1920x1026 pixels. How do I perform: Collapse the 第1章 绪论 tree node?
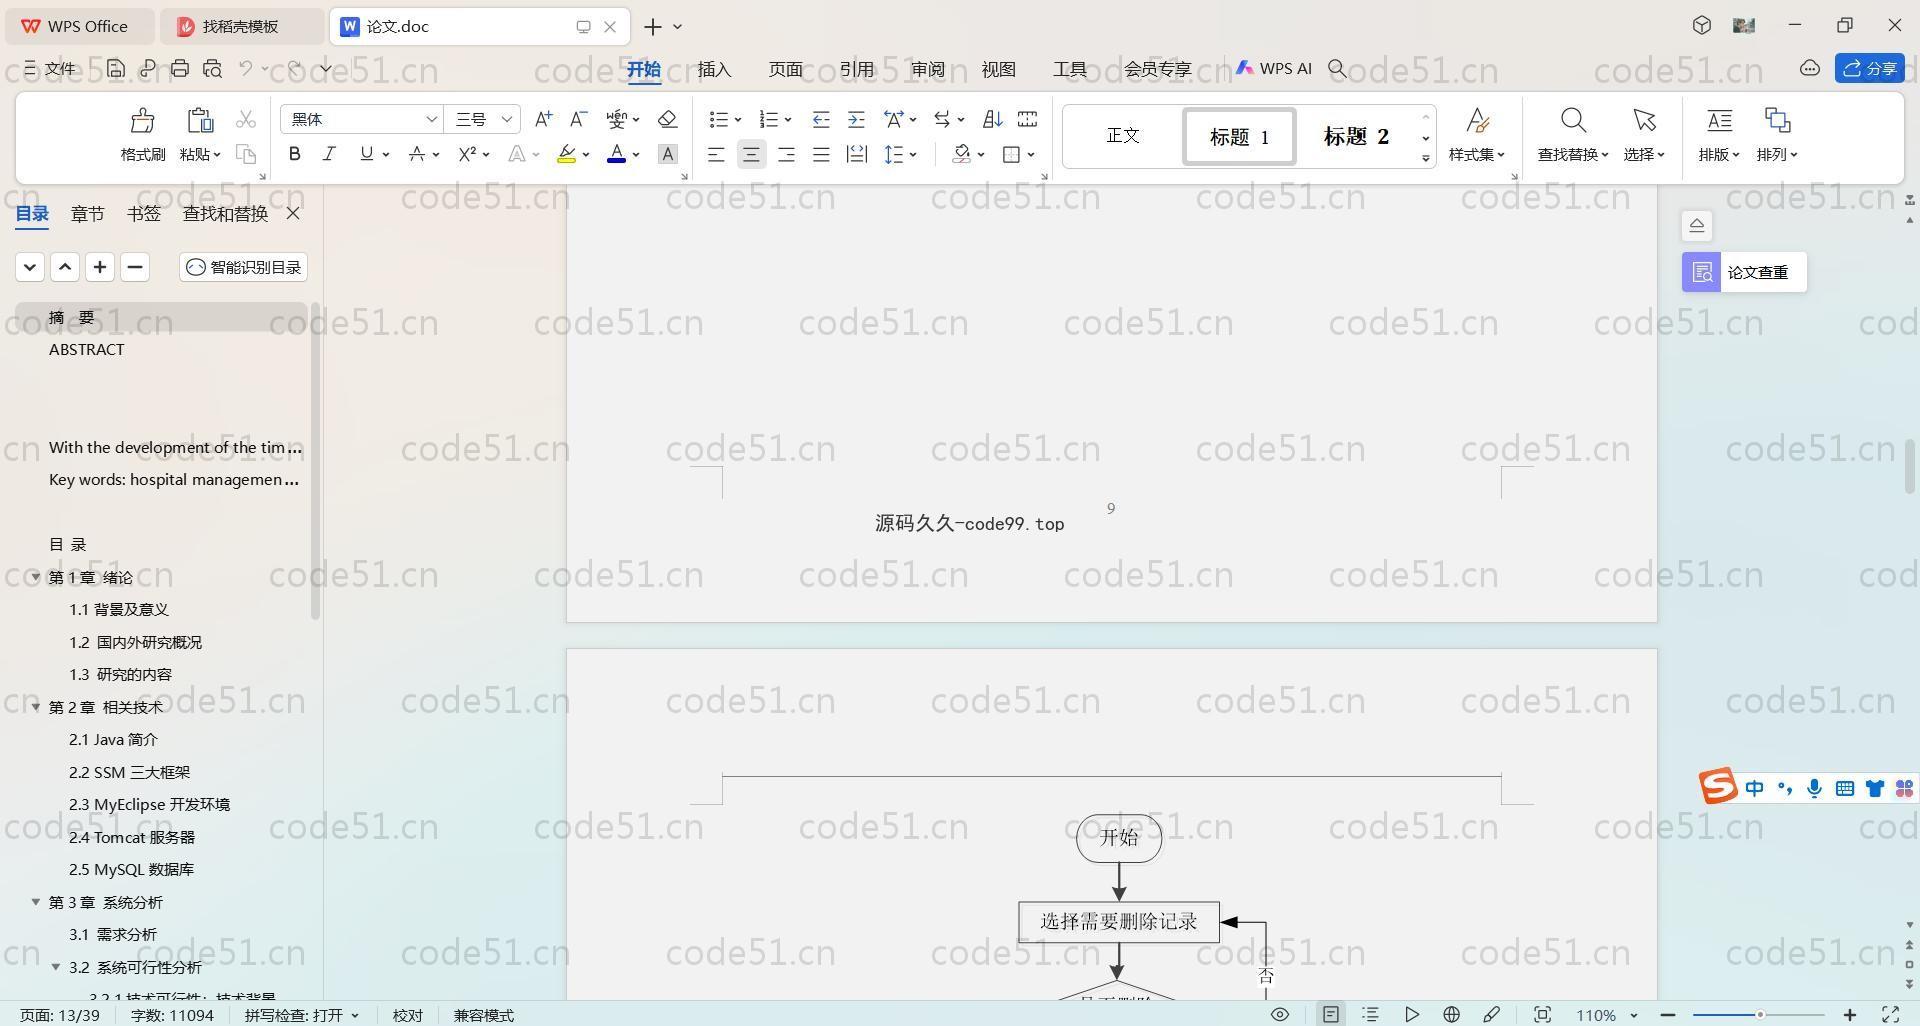36,577
